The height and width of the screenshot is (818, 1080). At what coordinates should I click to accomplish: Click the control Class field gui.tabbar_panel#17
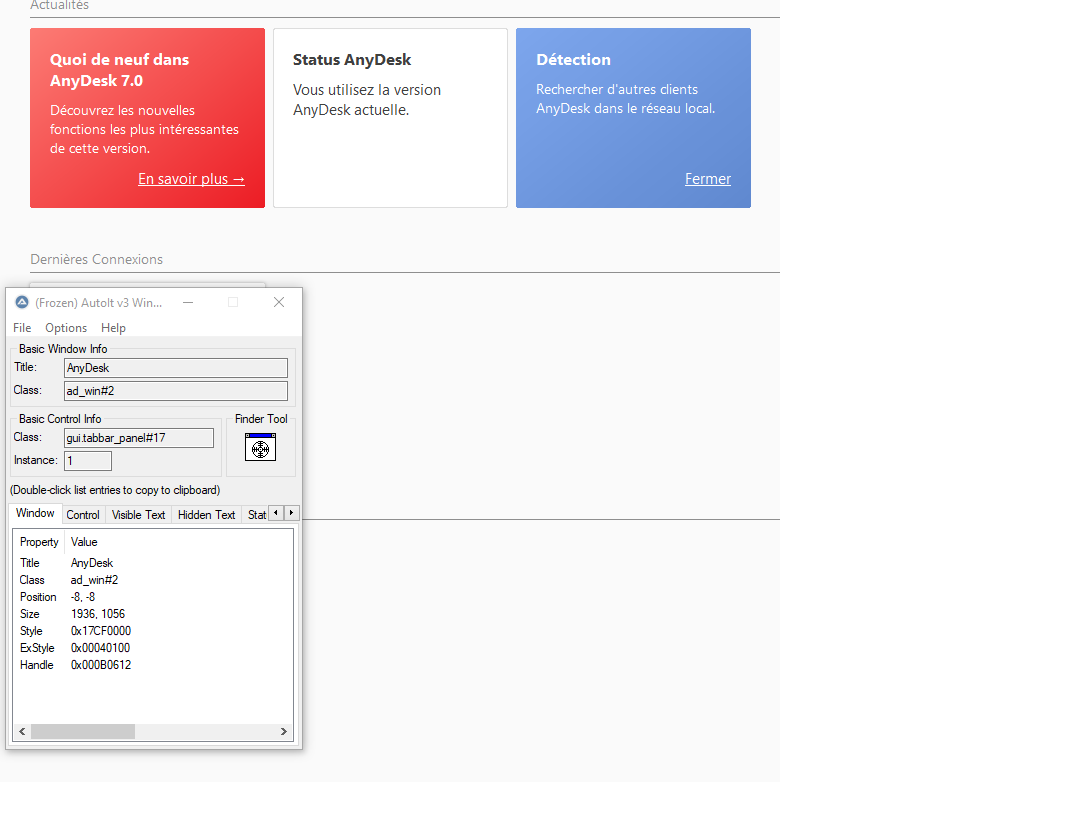[138, 438]
